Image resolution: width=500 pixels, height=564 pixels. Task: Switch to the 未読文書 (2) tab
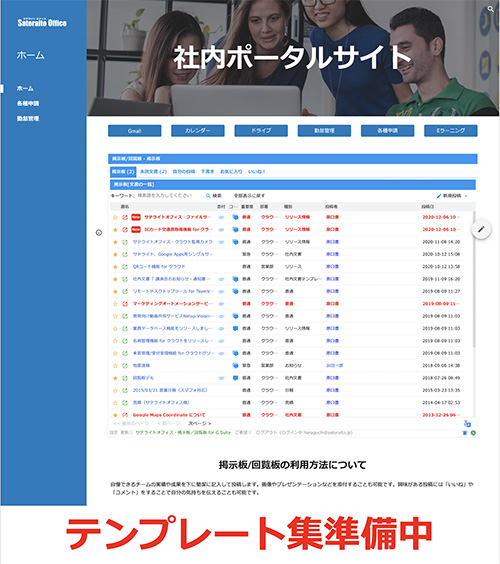click(x=154, y=172)
